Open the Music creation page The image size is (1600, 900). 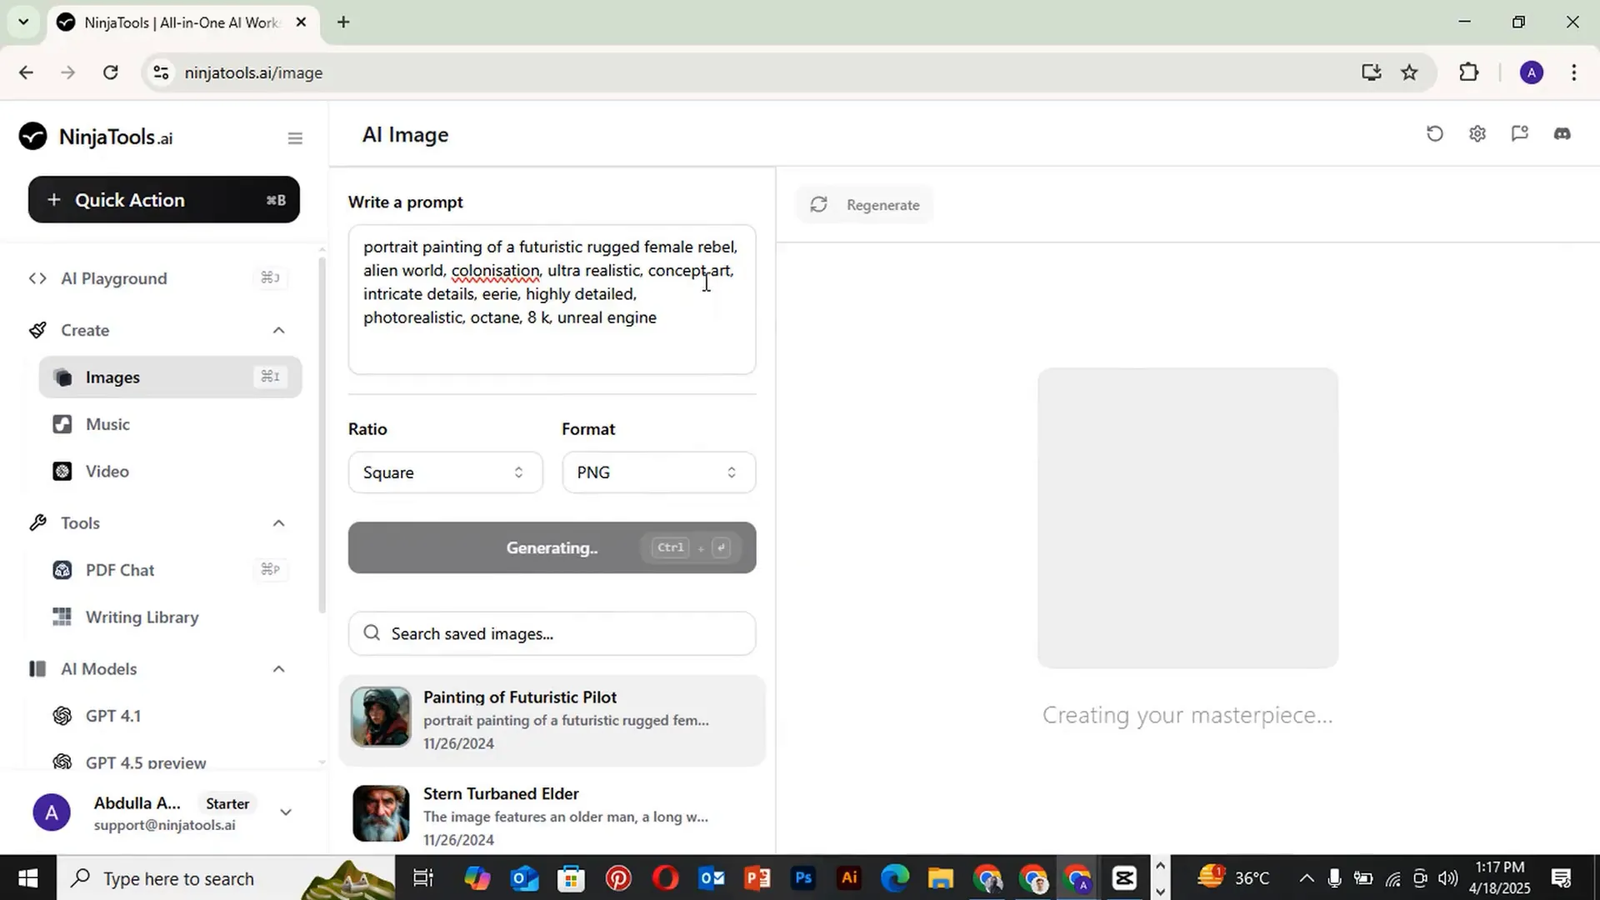click(x=107, y=424)
